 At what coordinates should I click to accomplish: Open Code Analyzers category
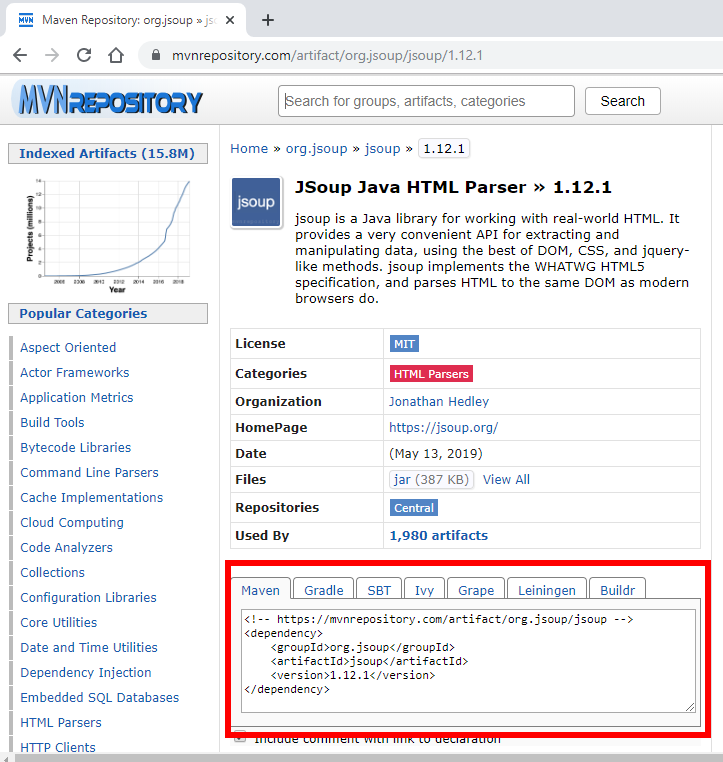coord(67,548)
